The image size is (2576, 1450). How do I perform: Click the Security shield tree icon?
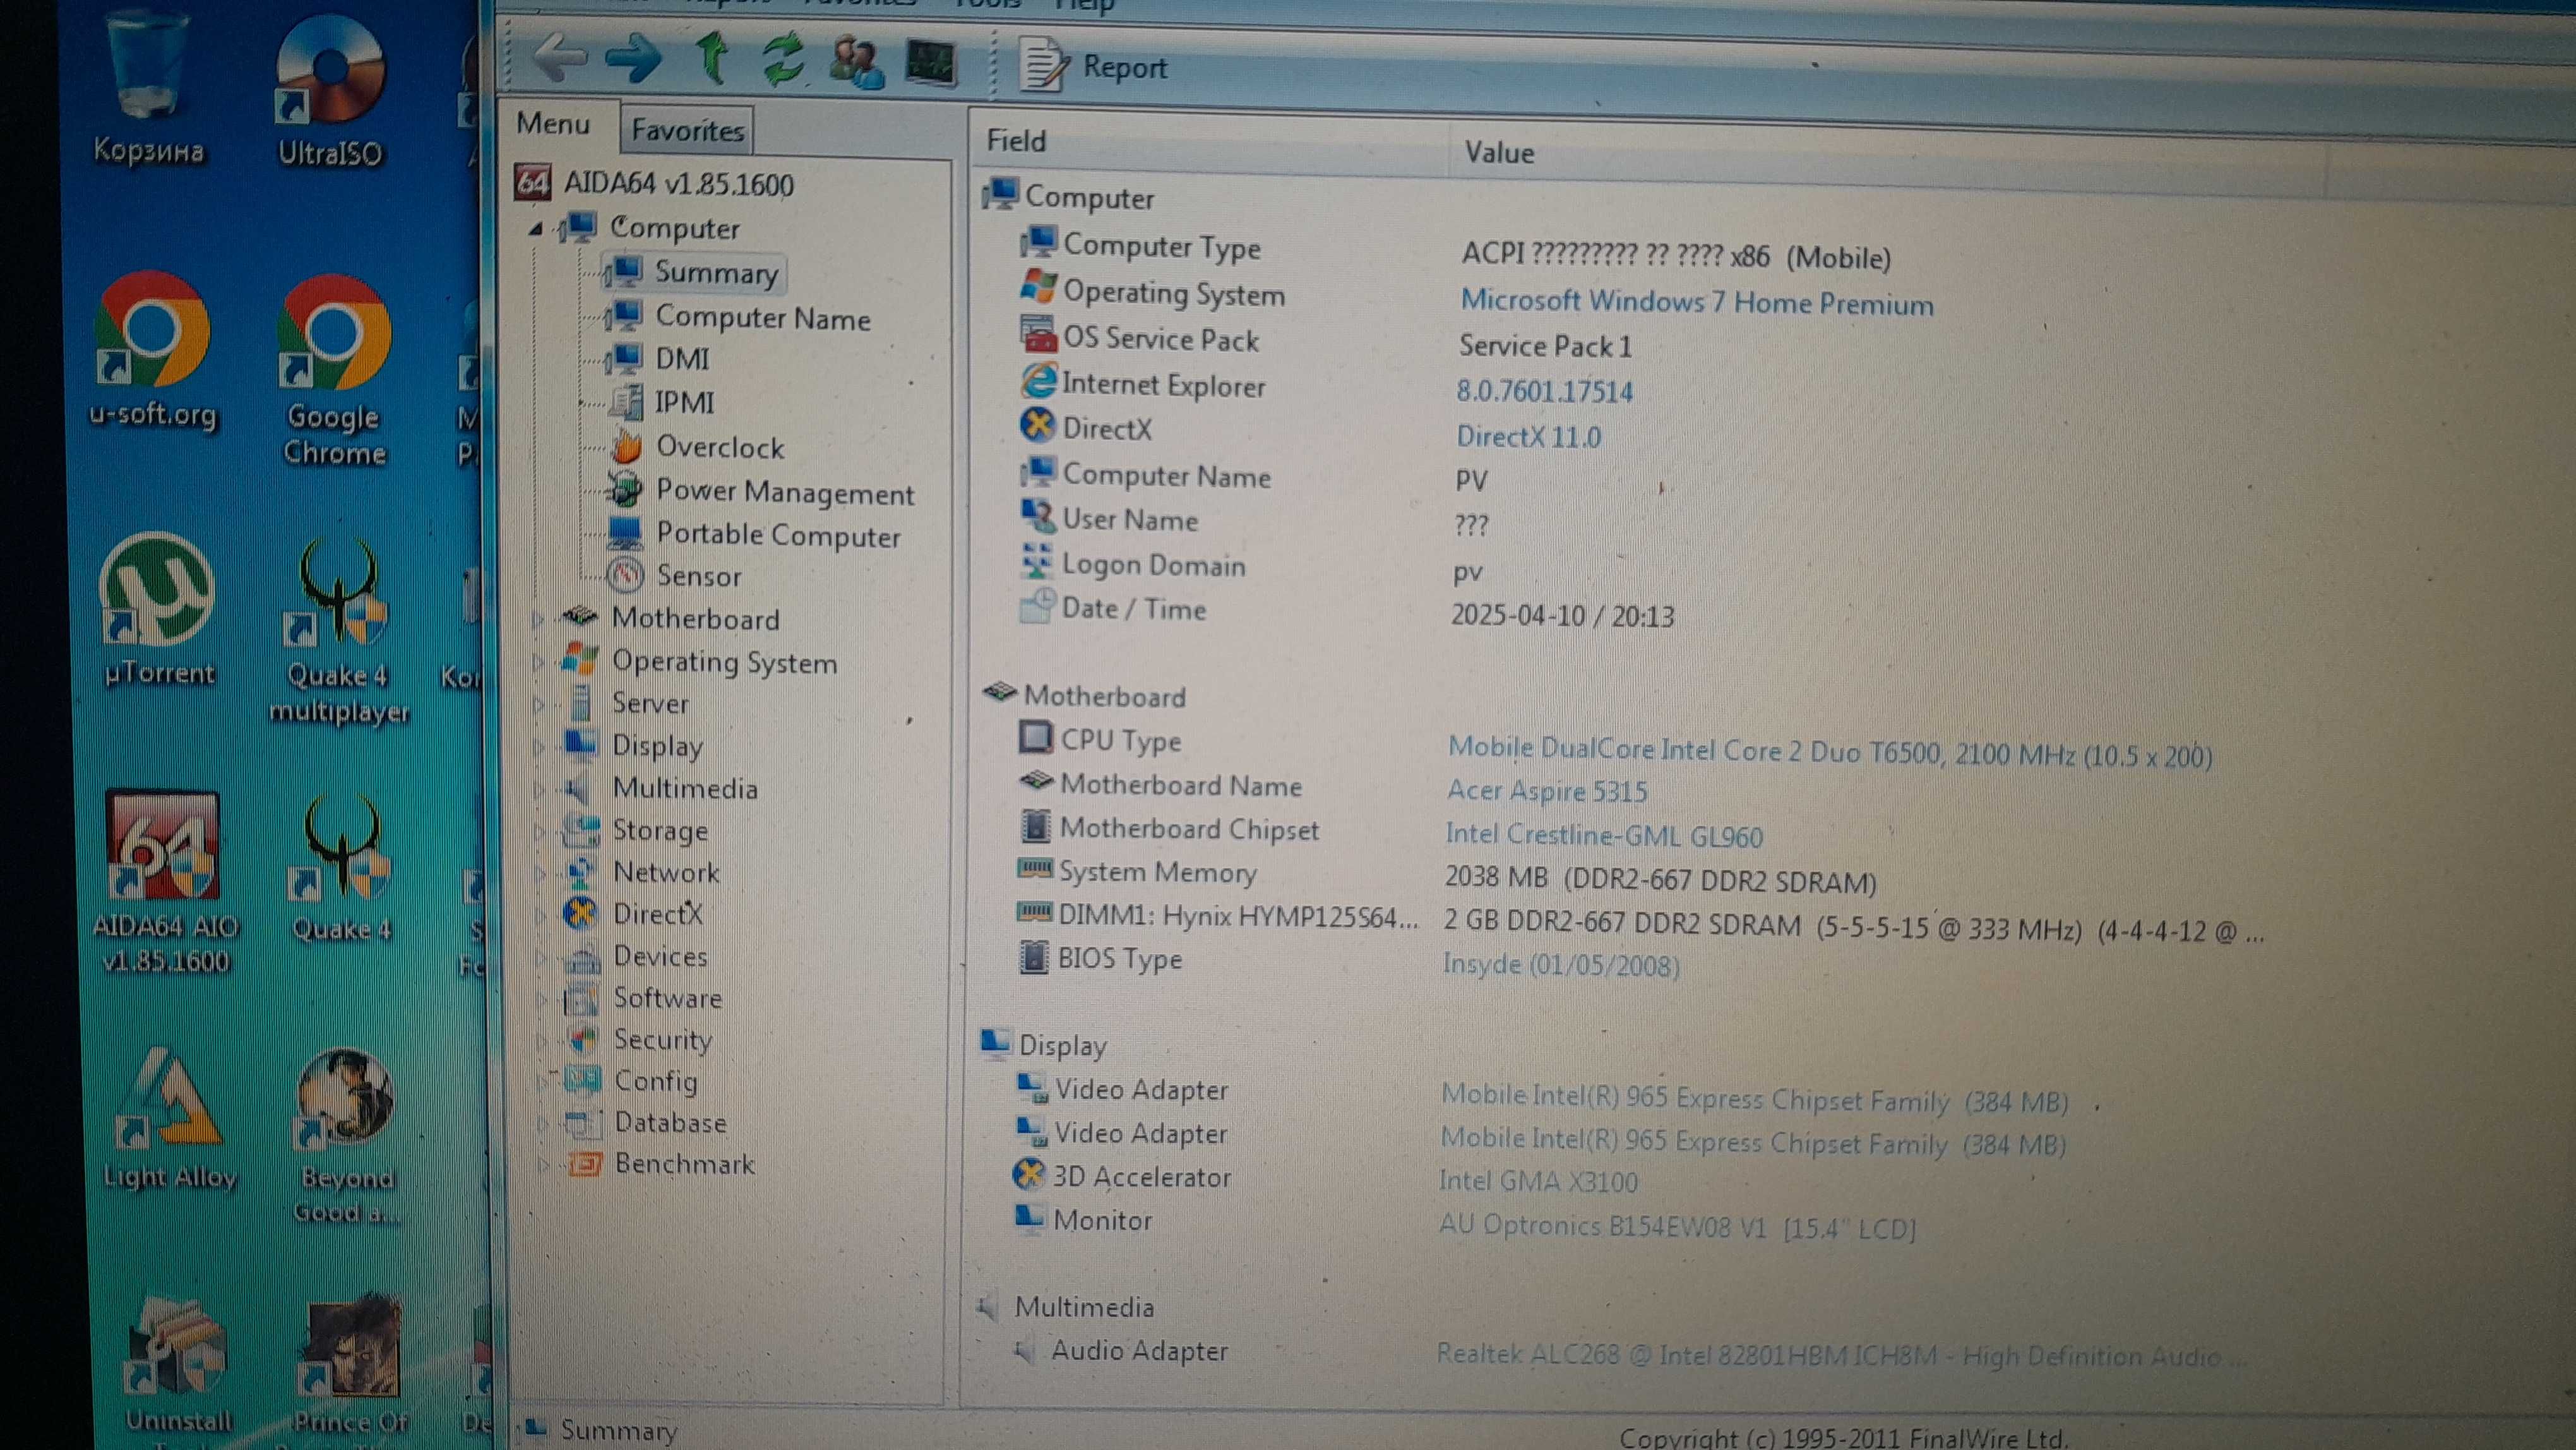pyautogui.click(x=583, y=1039)
